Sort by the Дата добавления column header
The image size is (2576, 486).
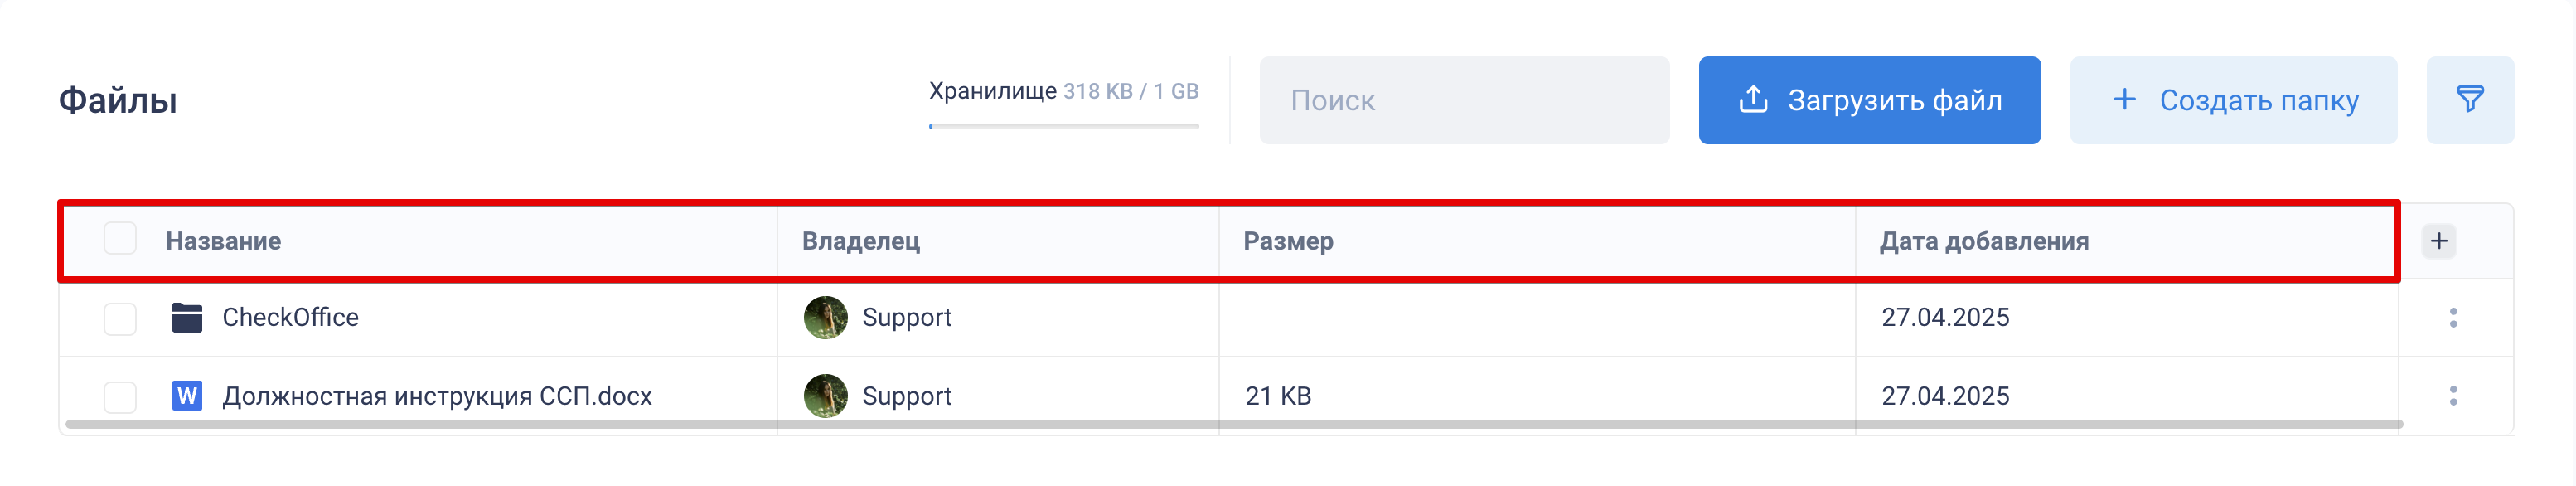coord(1984,241)
